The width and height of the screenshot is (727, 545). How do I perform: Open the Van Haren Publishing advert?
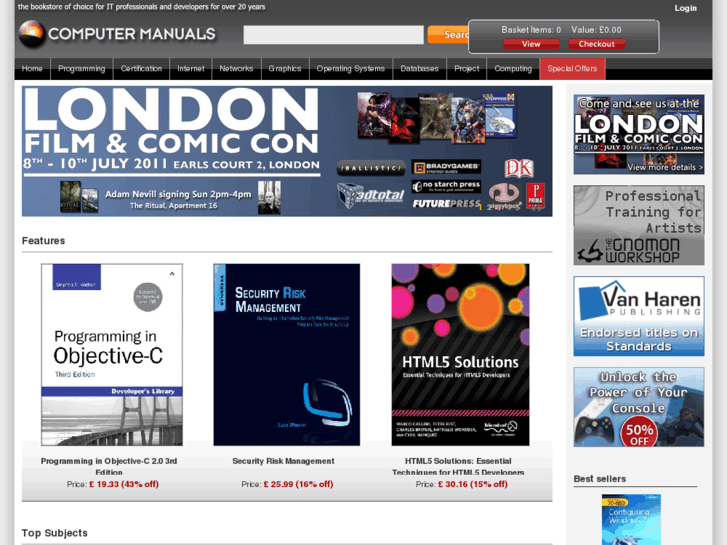(x=639, y=316)
